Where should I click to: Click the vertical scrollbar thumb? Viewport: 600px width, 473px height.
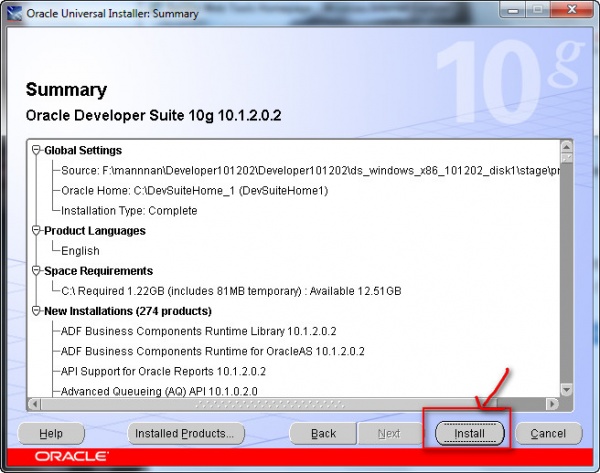click(566, 158)
